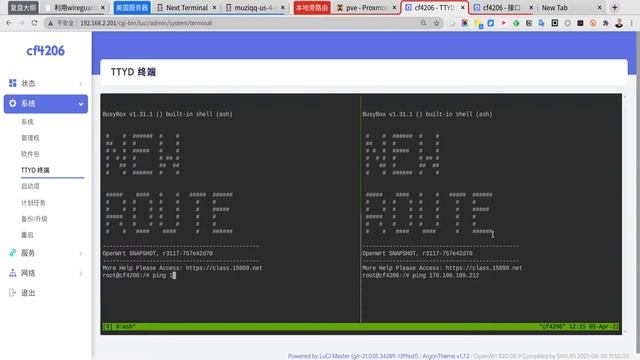Click the Powered by LuCI Master footer link
This screenshot has width=640, height=360.
tap(353, 356)
